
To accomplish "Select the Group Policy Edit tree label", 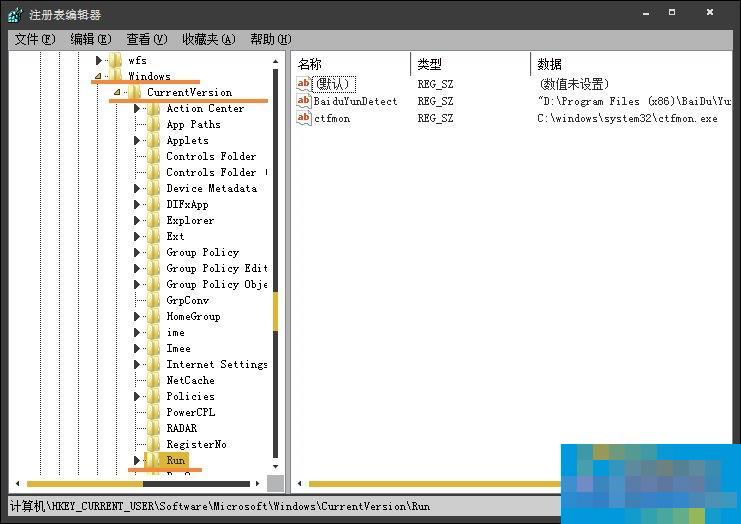I will [x=217, y=268].
